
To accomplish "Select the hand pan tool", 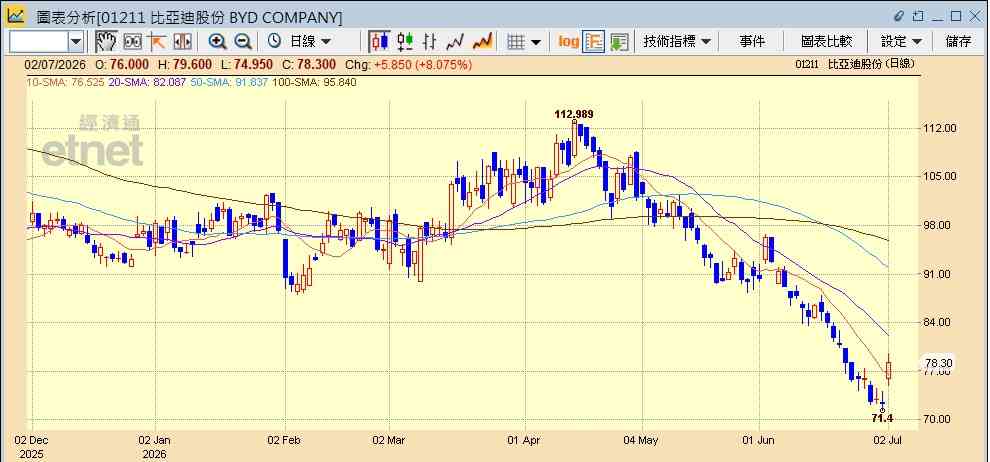I will 106,42.
